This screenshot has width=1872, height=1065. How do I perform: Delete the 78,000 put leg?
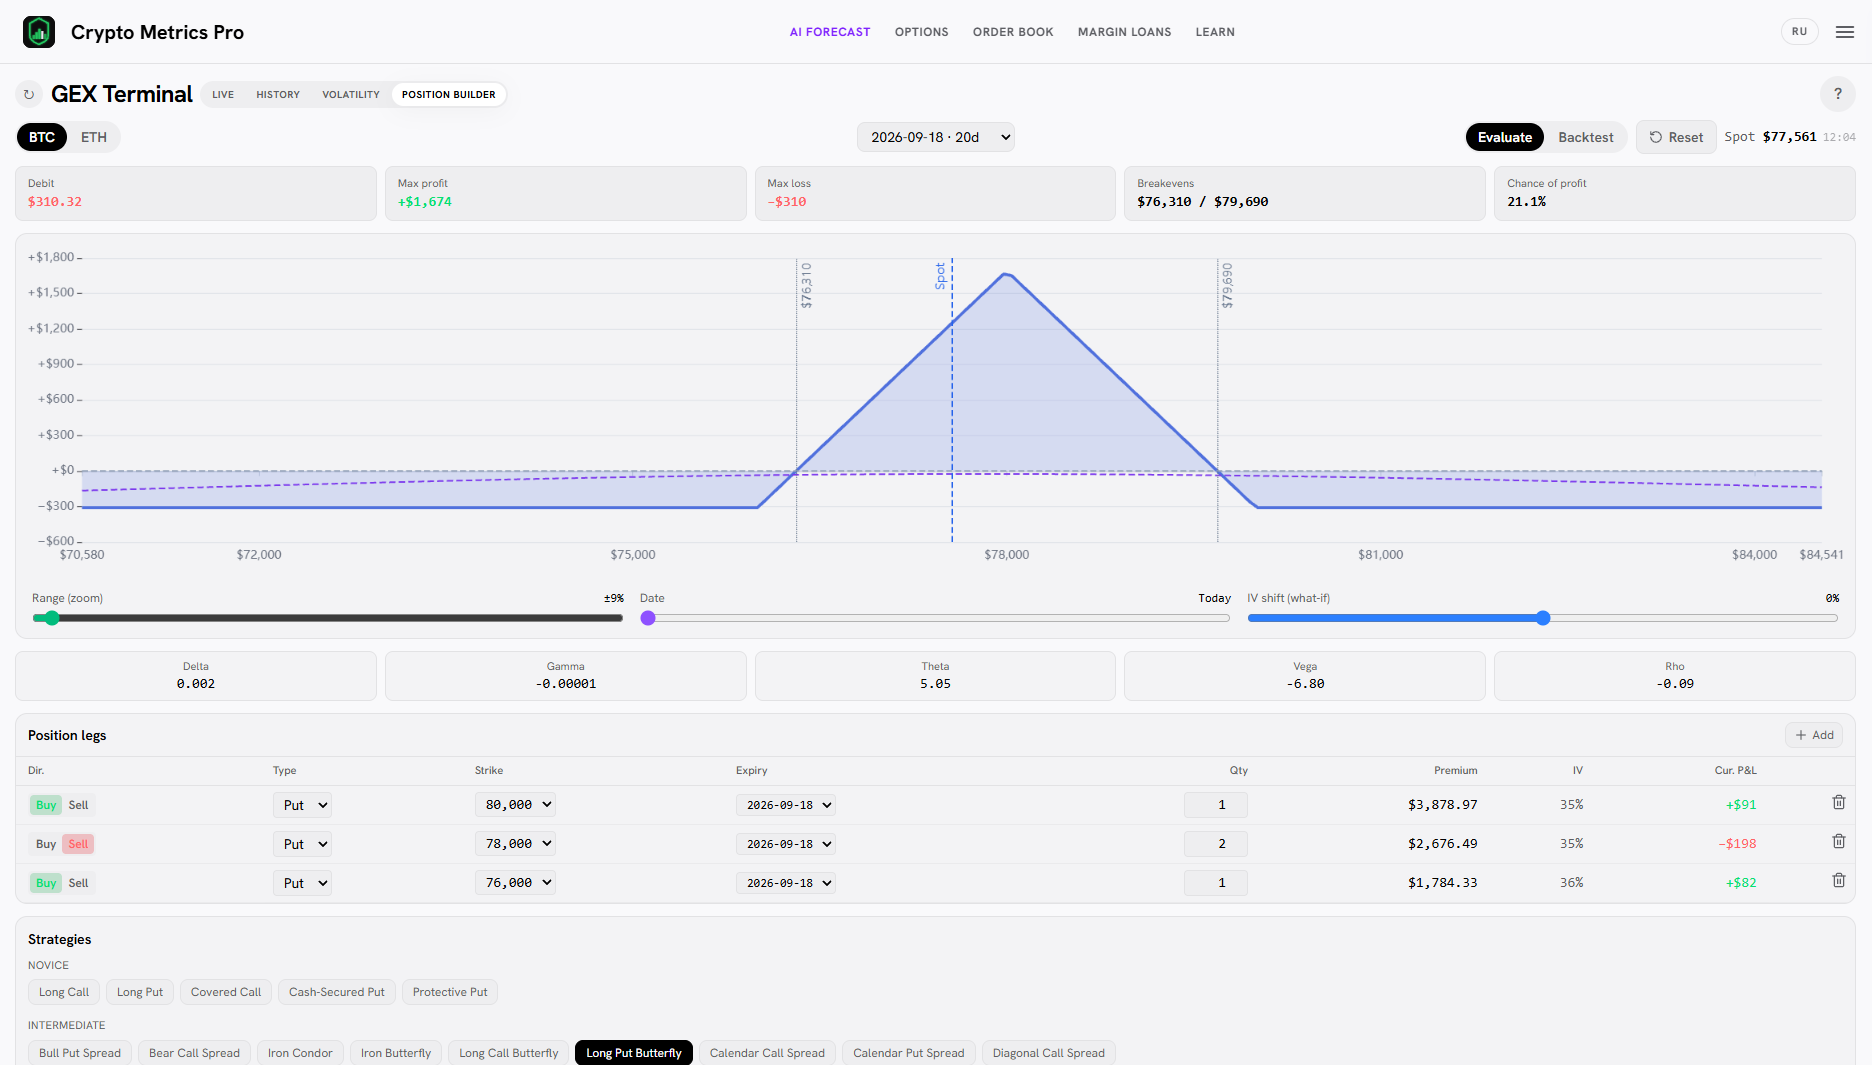pos(1838,842)
